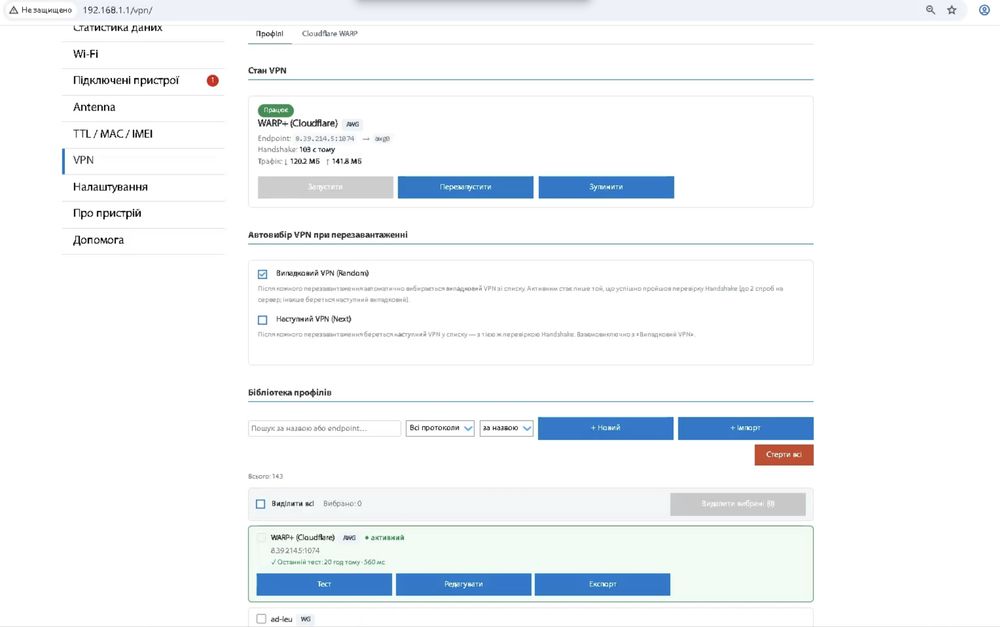
Task: Switch to the Профілі tab
Action: 269,34
